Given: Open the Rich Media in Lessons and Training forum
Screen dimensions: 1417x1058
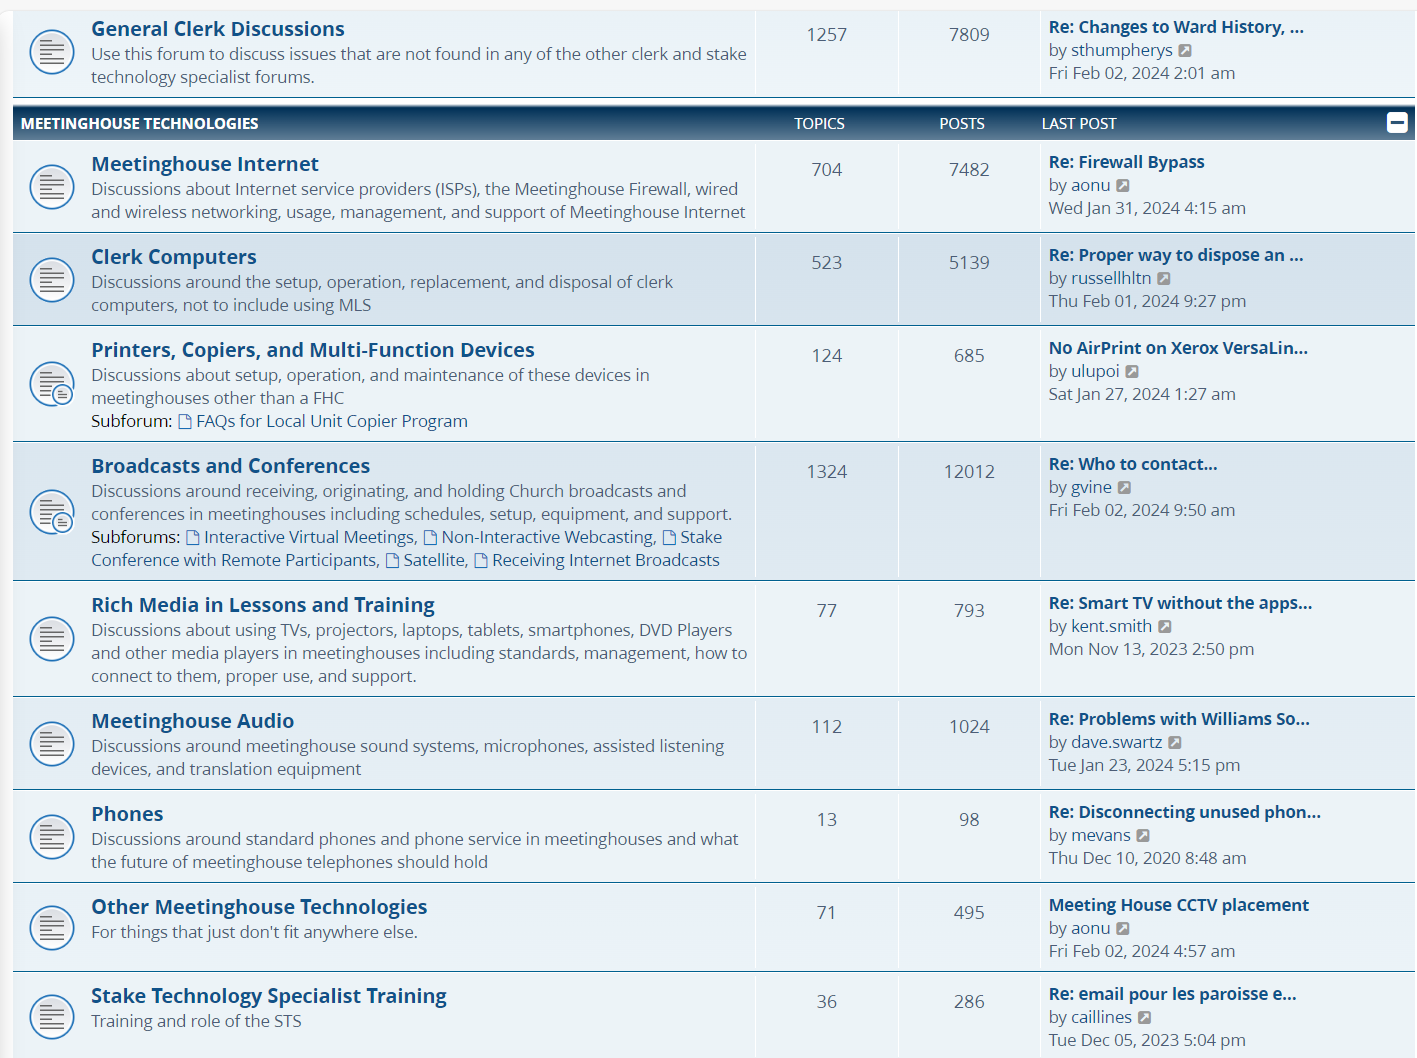Looking at the screenshot, I should click(263, 605).
